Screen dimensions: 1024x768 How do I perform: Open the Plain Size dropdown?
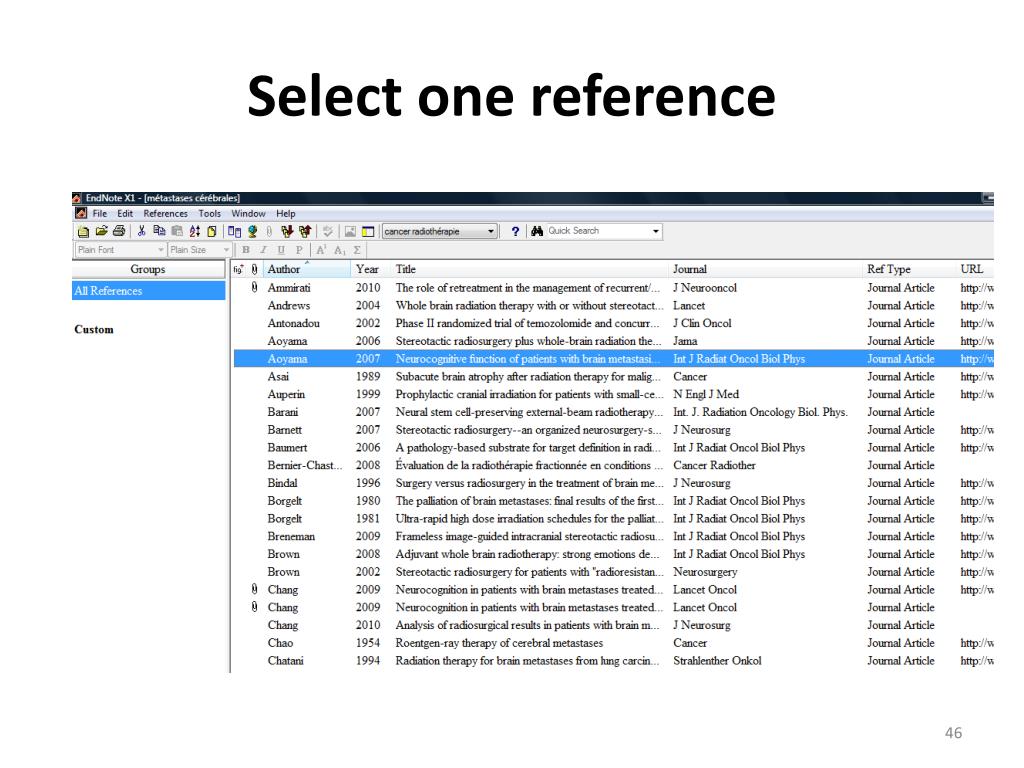coord(200,249)
